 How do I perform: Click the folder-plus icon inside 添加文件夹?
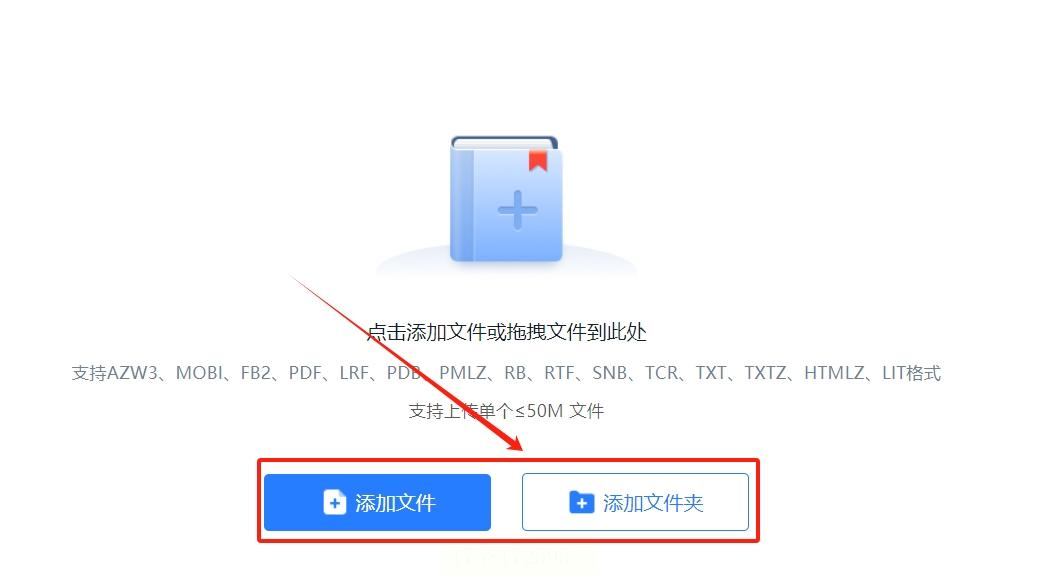(x=582, y=502)
